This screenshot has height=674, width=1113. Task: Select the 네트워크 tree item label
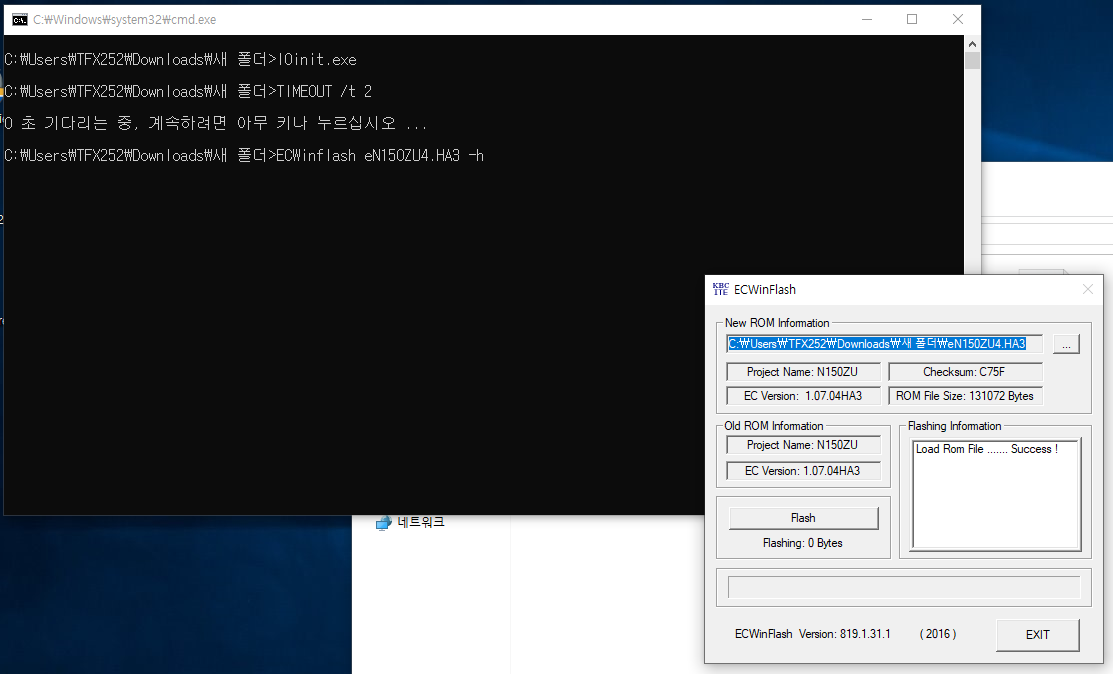pos(421,522)
